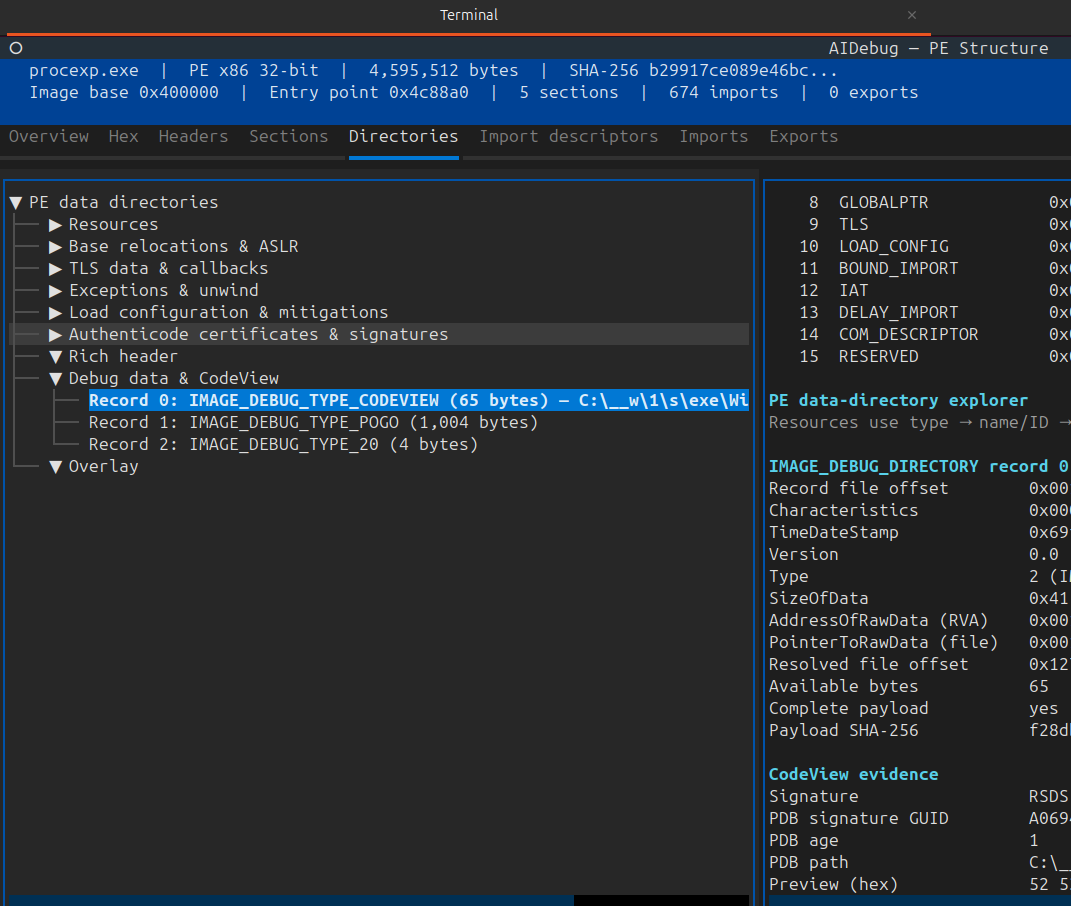The image size is (1071, 906).
Task: Select the LOAD_CONFIG directory row
Action: (x=917, y=247)
